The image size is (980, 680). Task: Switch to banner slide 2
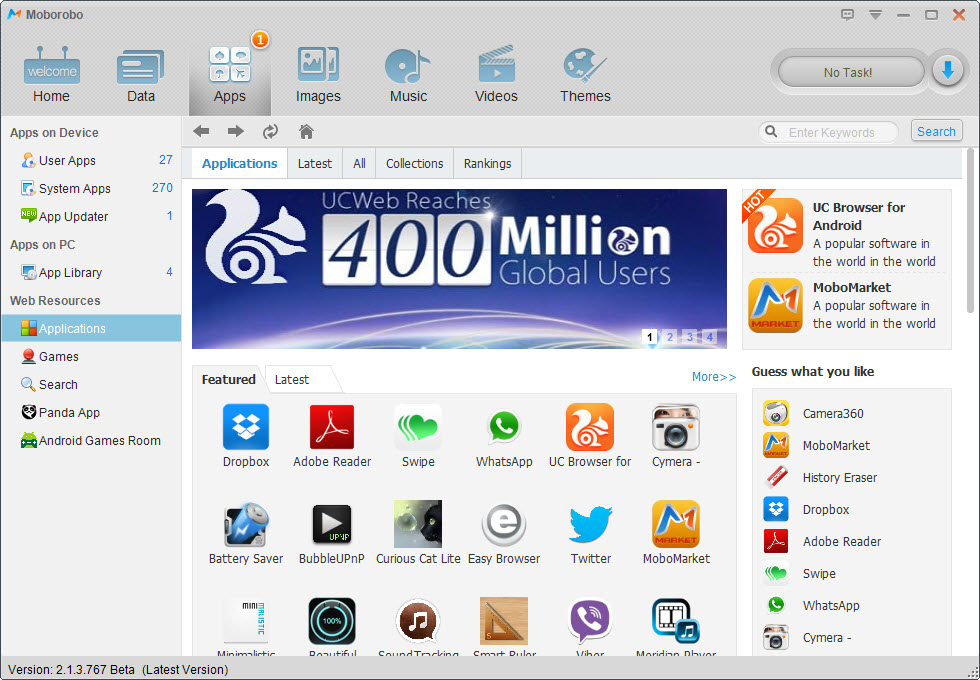click(670, 337)
